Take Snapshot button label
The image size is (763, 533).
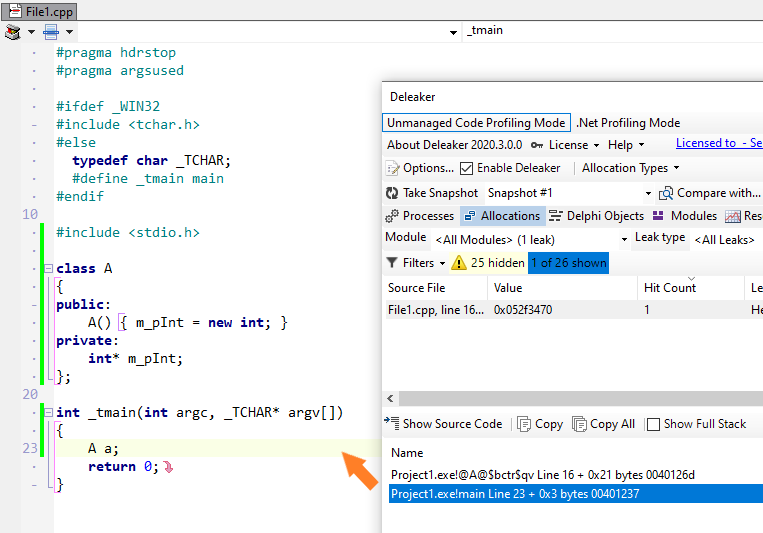440,193
